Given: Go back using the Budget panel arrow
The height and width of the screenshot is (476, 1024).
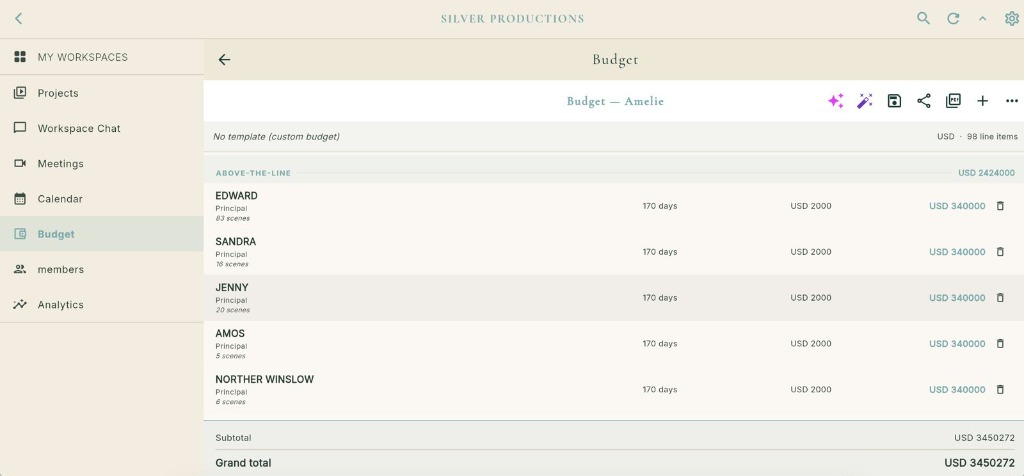Looking at the screenshot, I should [224, 59].
